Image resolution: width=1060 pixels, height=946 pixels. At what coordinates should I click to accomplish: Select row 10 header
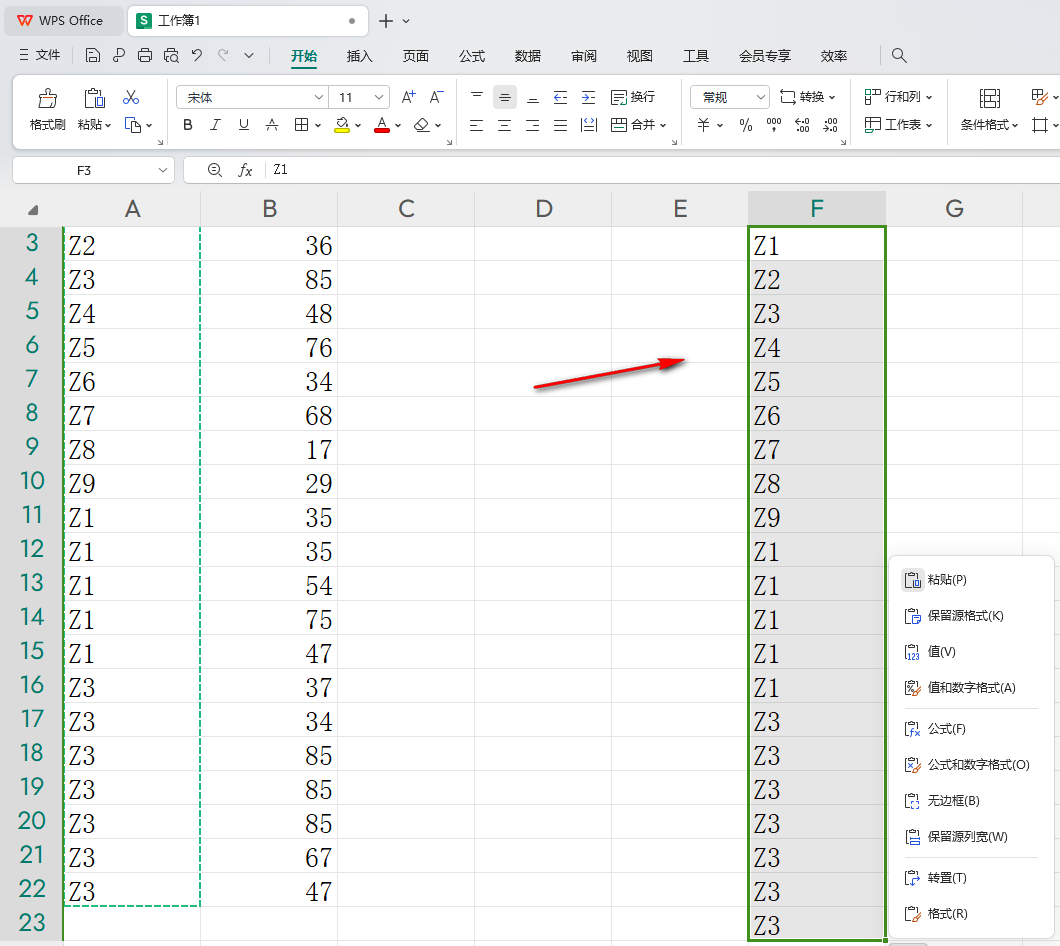click(x=32, y=481)
